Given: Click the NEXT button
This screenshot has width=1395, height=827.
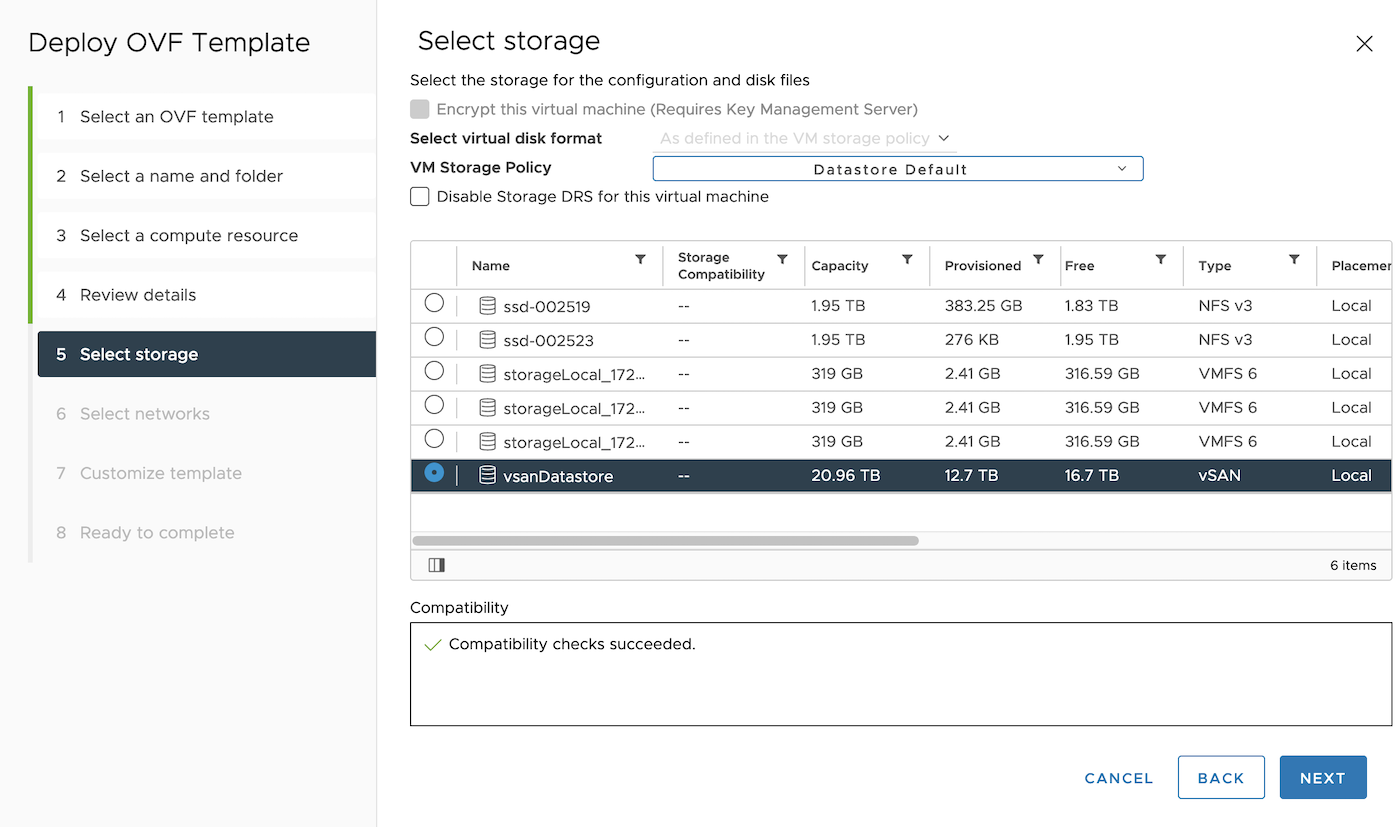Looking at the screenshot, I should pos(1322,777).
